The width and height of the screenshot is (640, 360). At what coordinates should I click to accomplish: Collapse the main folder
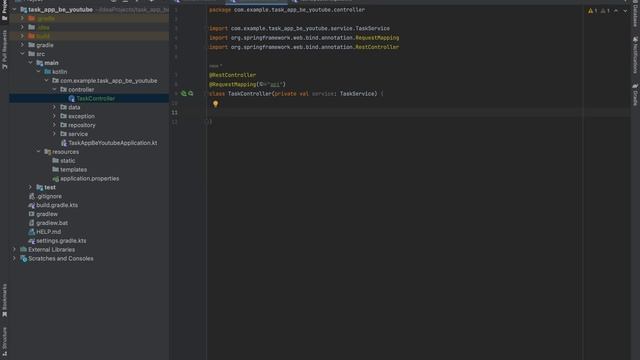click(31, 63)
